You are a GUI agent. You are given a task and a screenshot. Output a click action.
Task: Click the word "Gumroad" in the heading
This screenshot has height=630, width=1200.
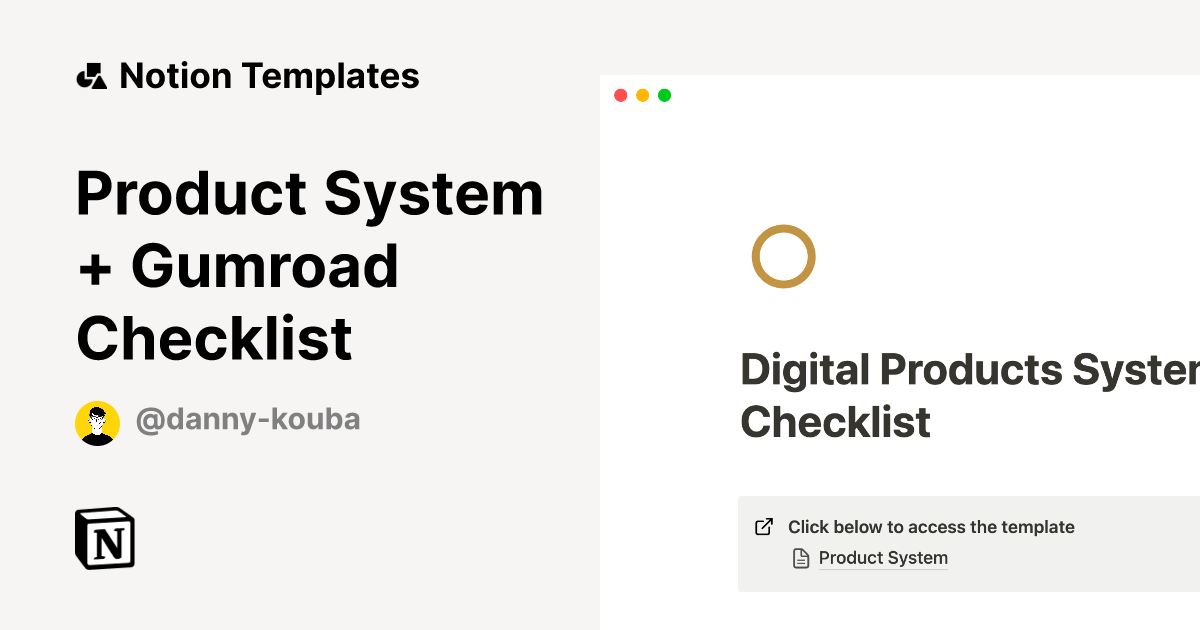[265, 266]
